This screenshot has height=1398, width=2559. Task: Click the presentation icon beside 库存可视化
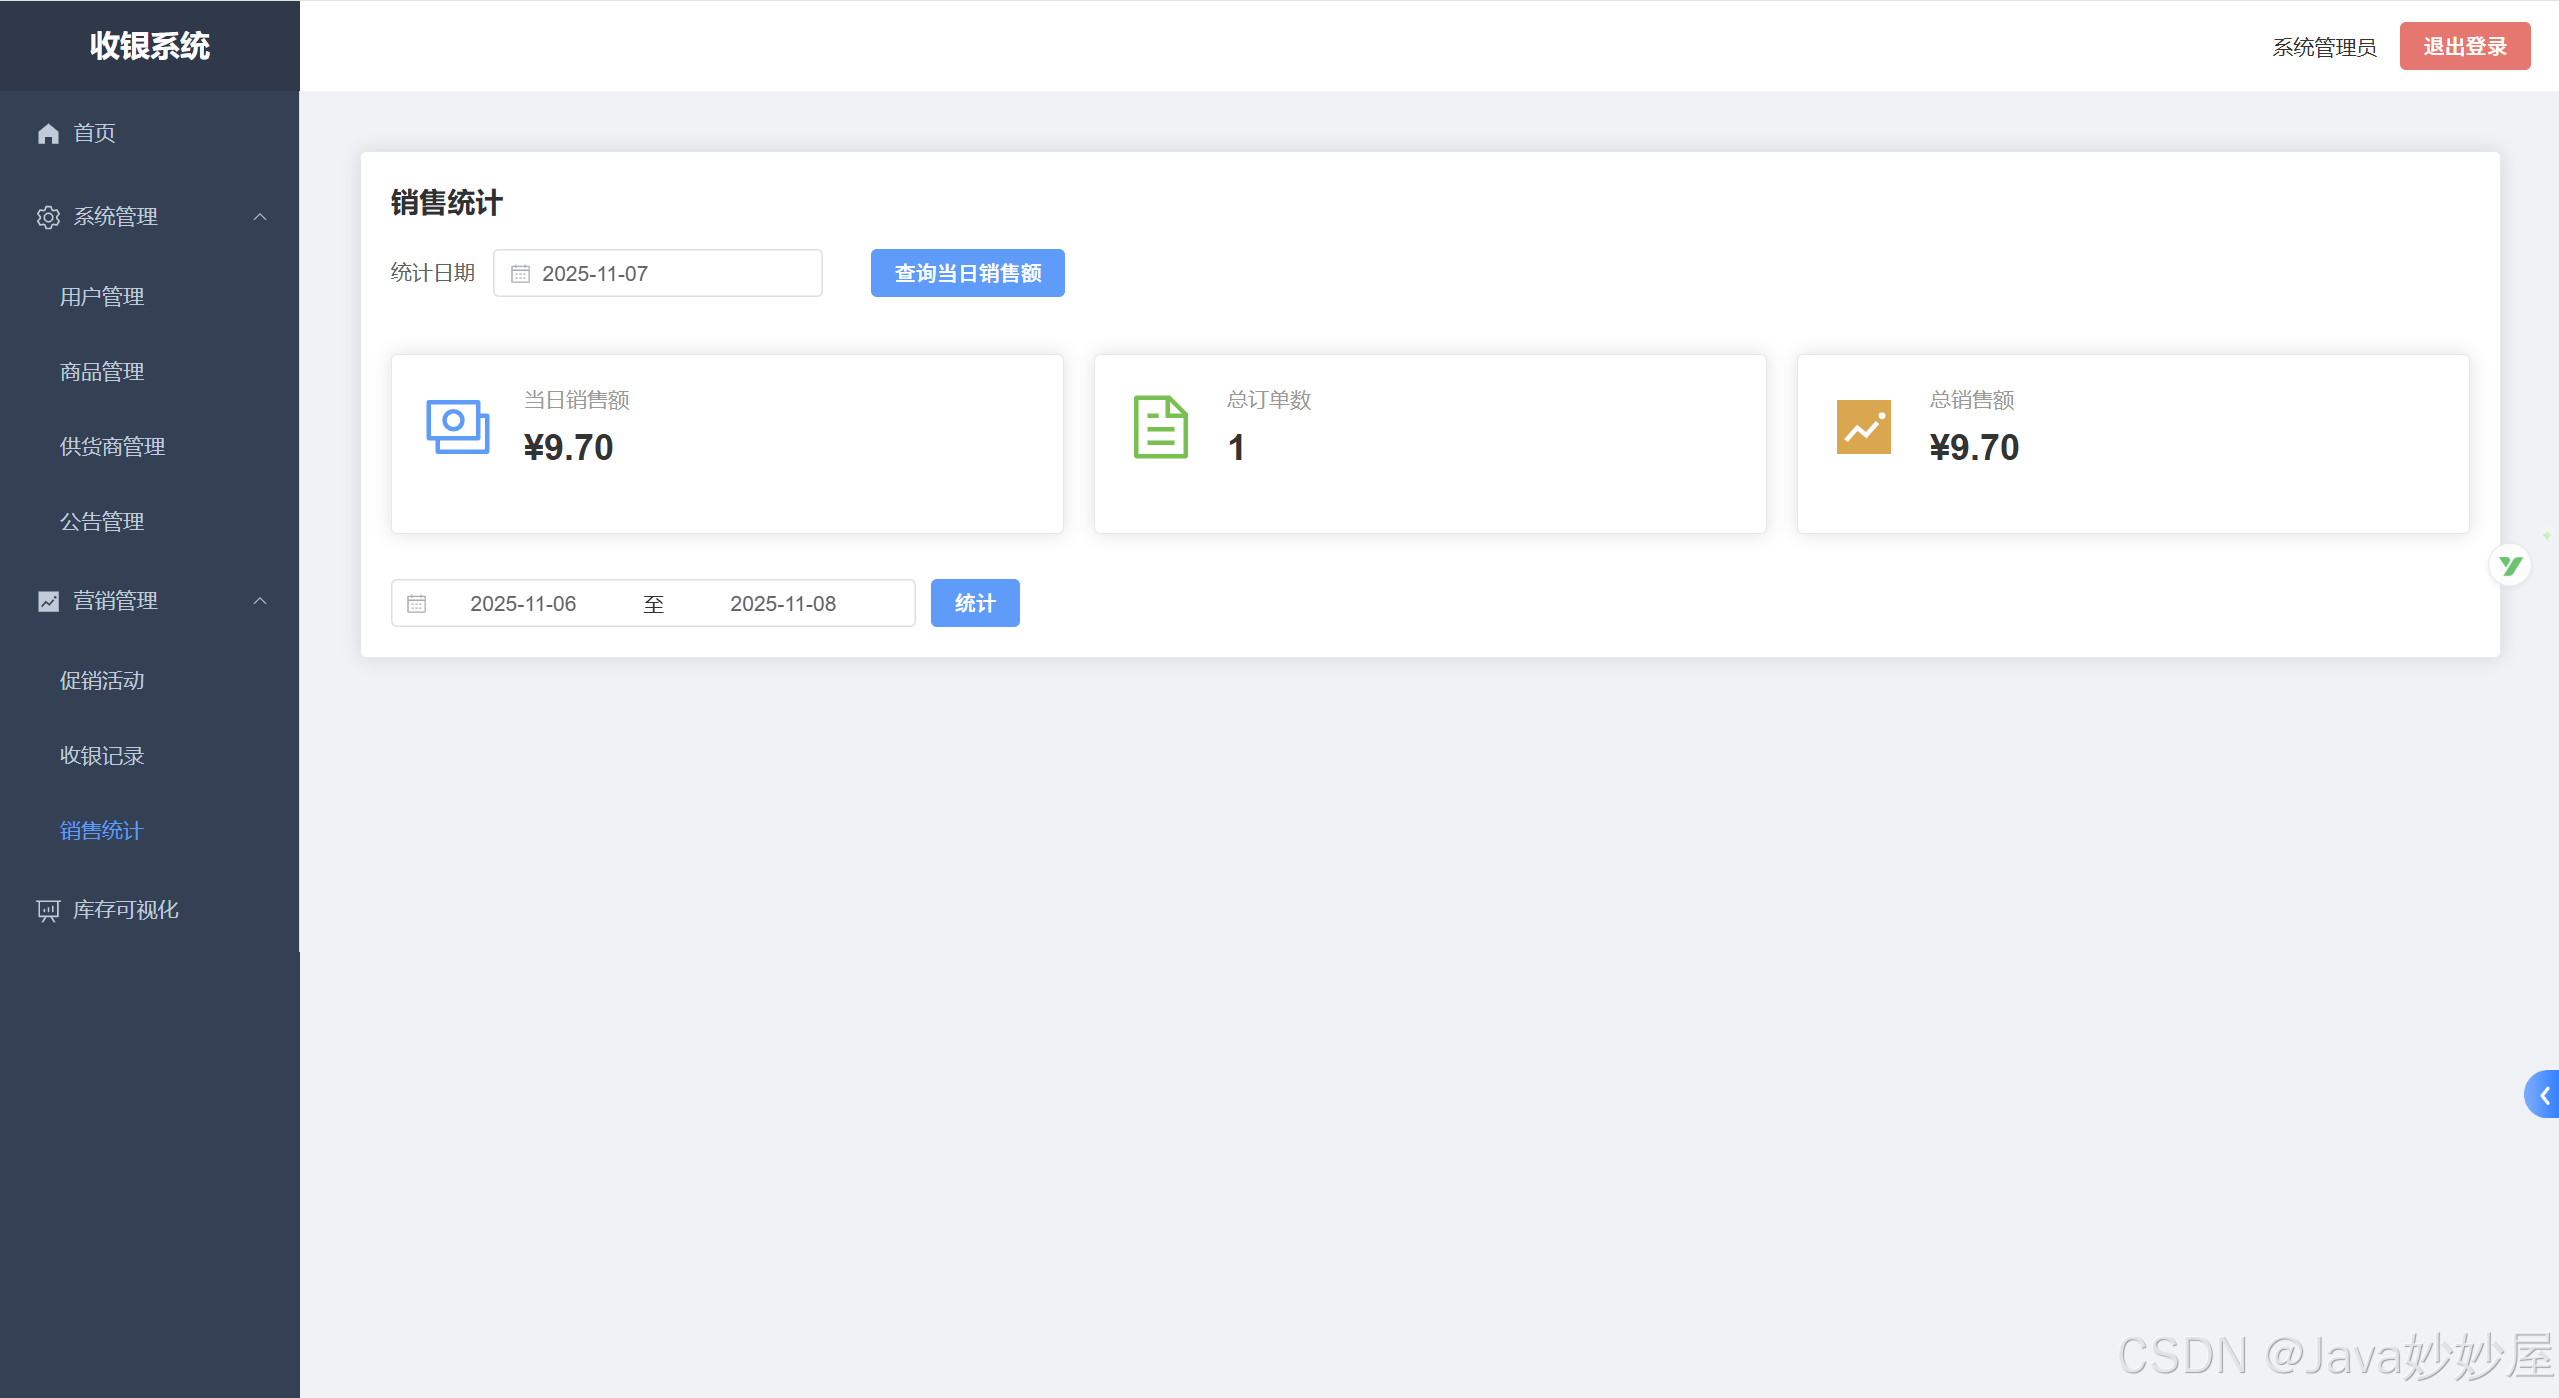coord(48,910)
